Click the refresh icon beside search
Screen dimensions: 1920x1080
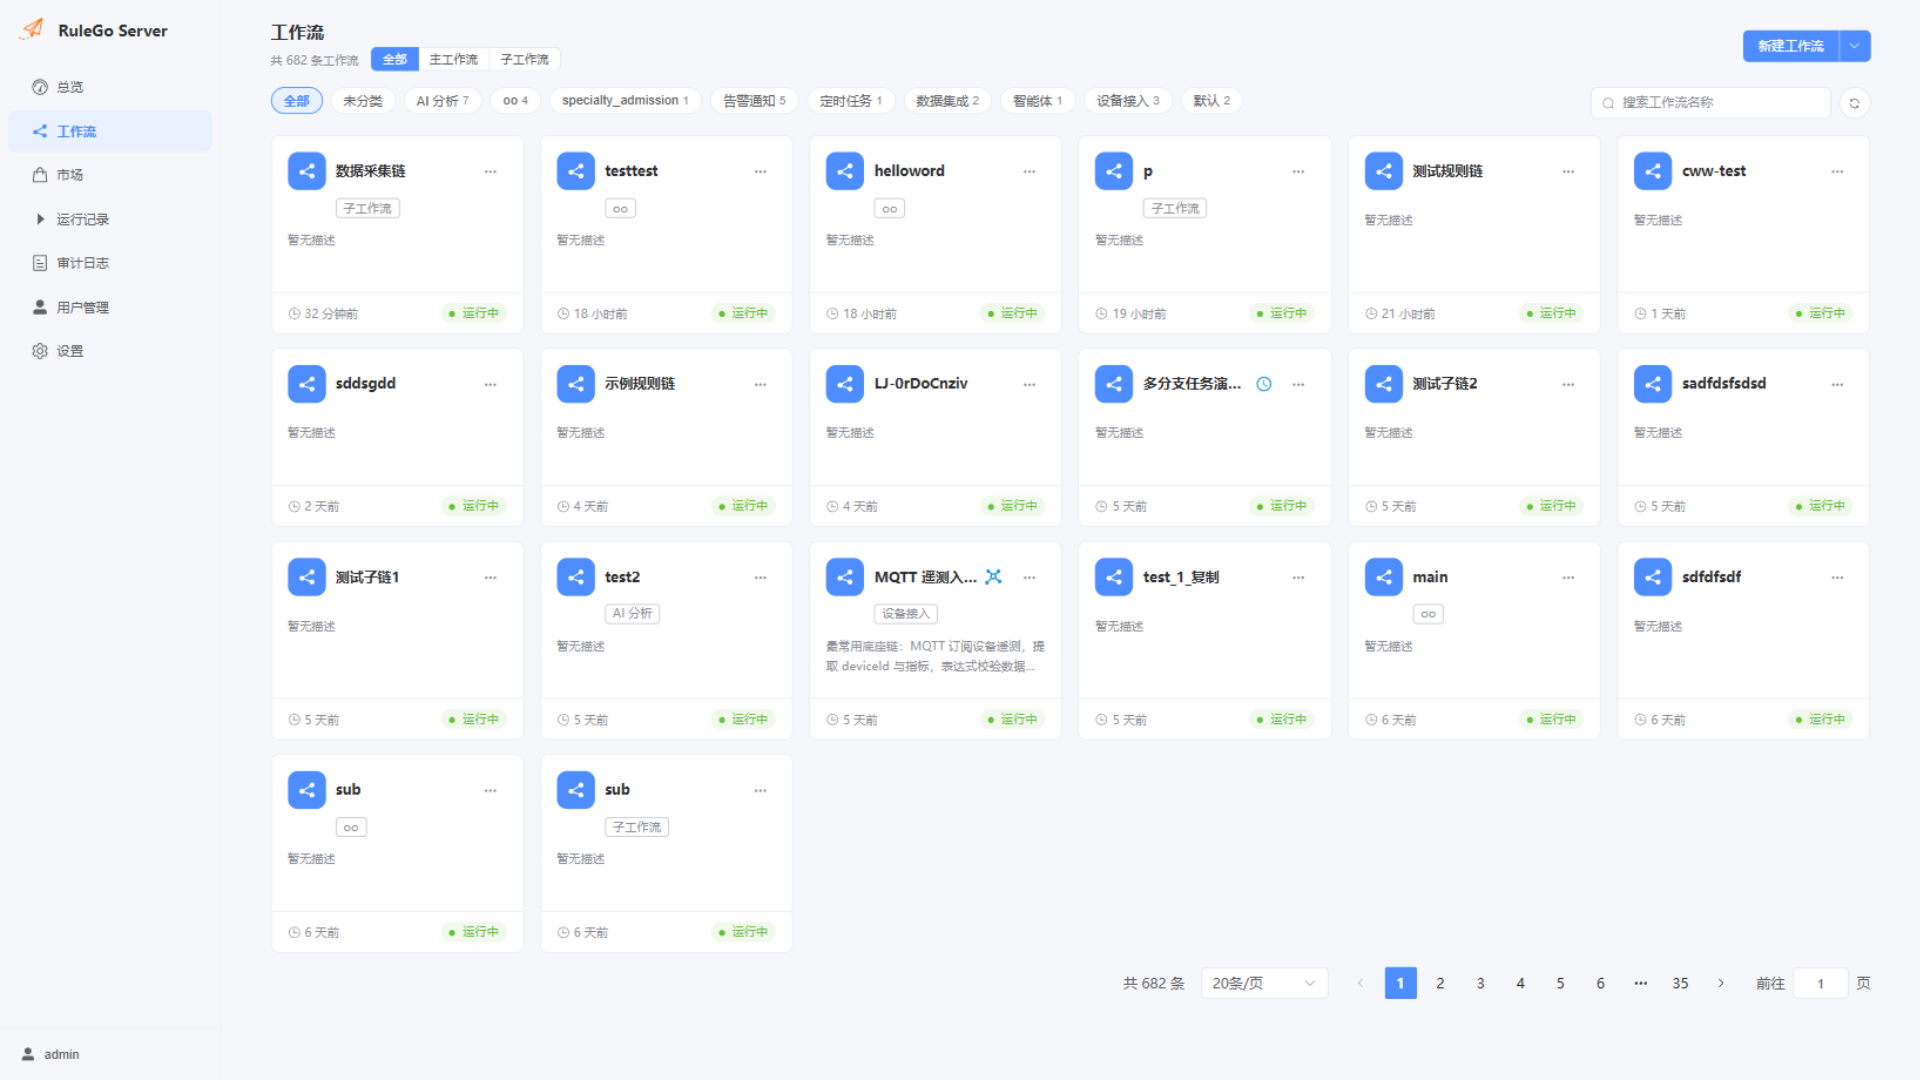click(1854, 103)
